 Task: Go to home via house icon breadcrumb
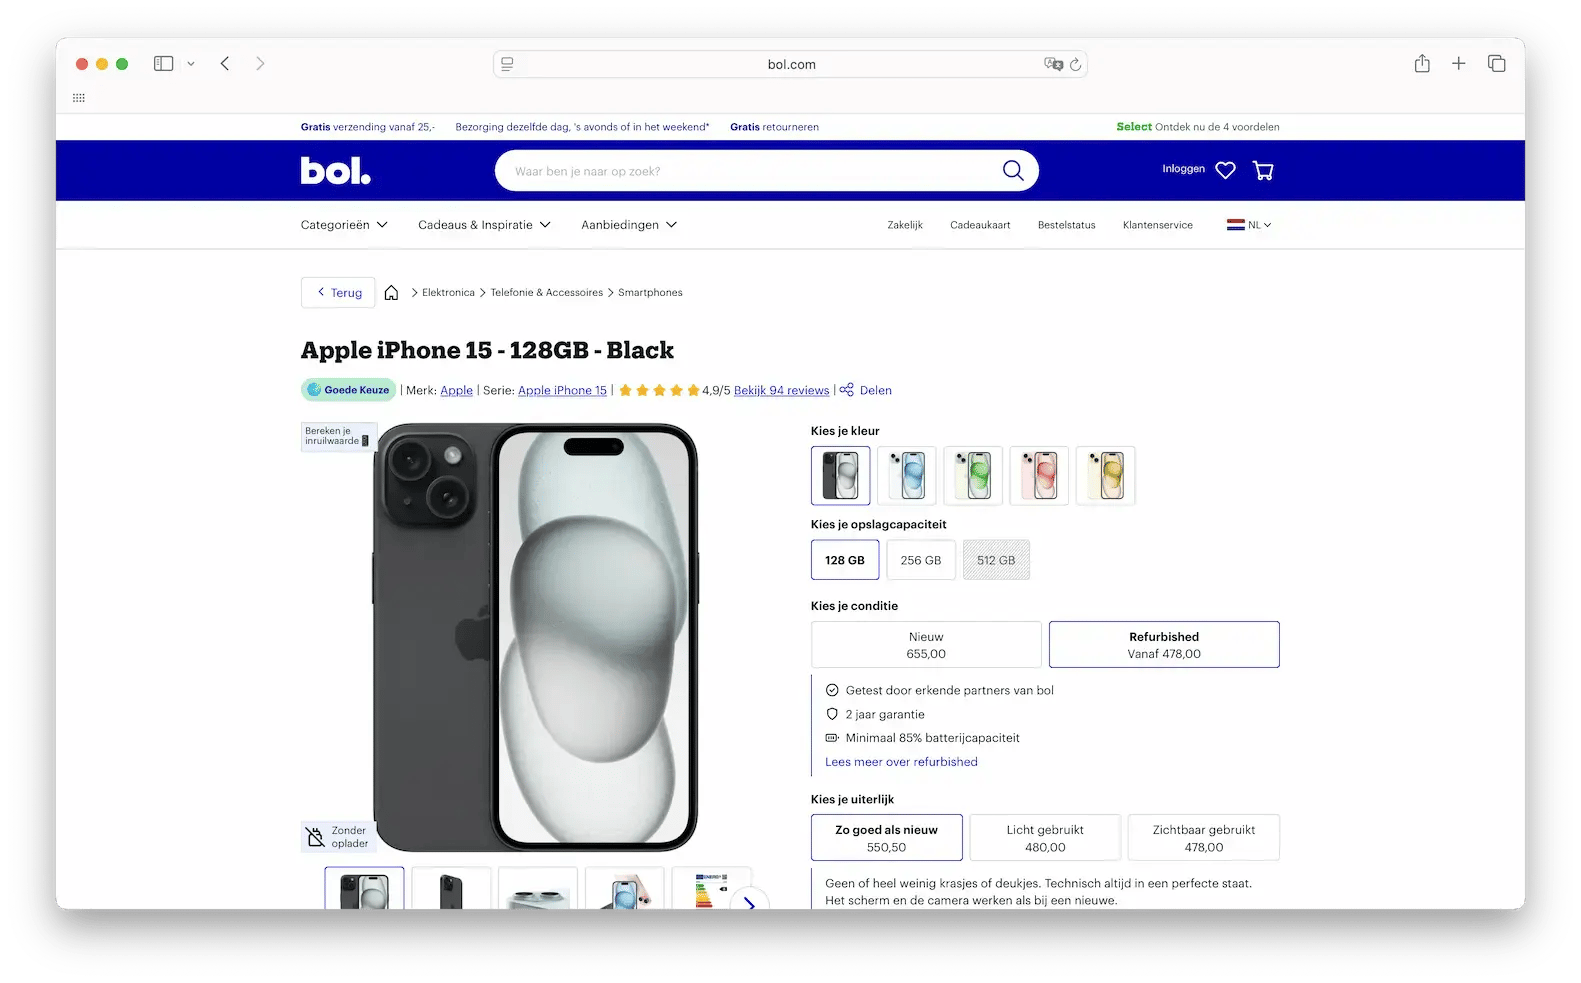391,293
